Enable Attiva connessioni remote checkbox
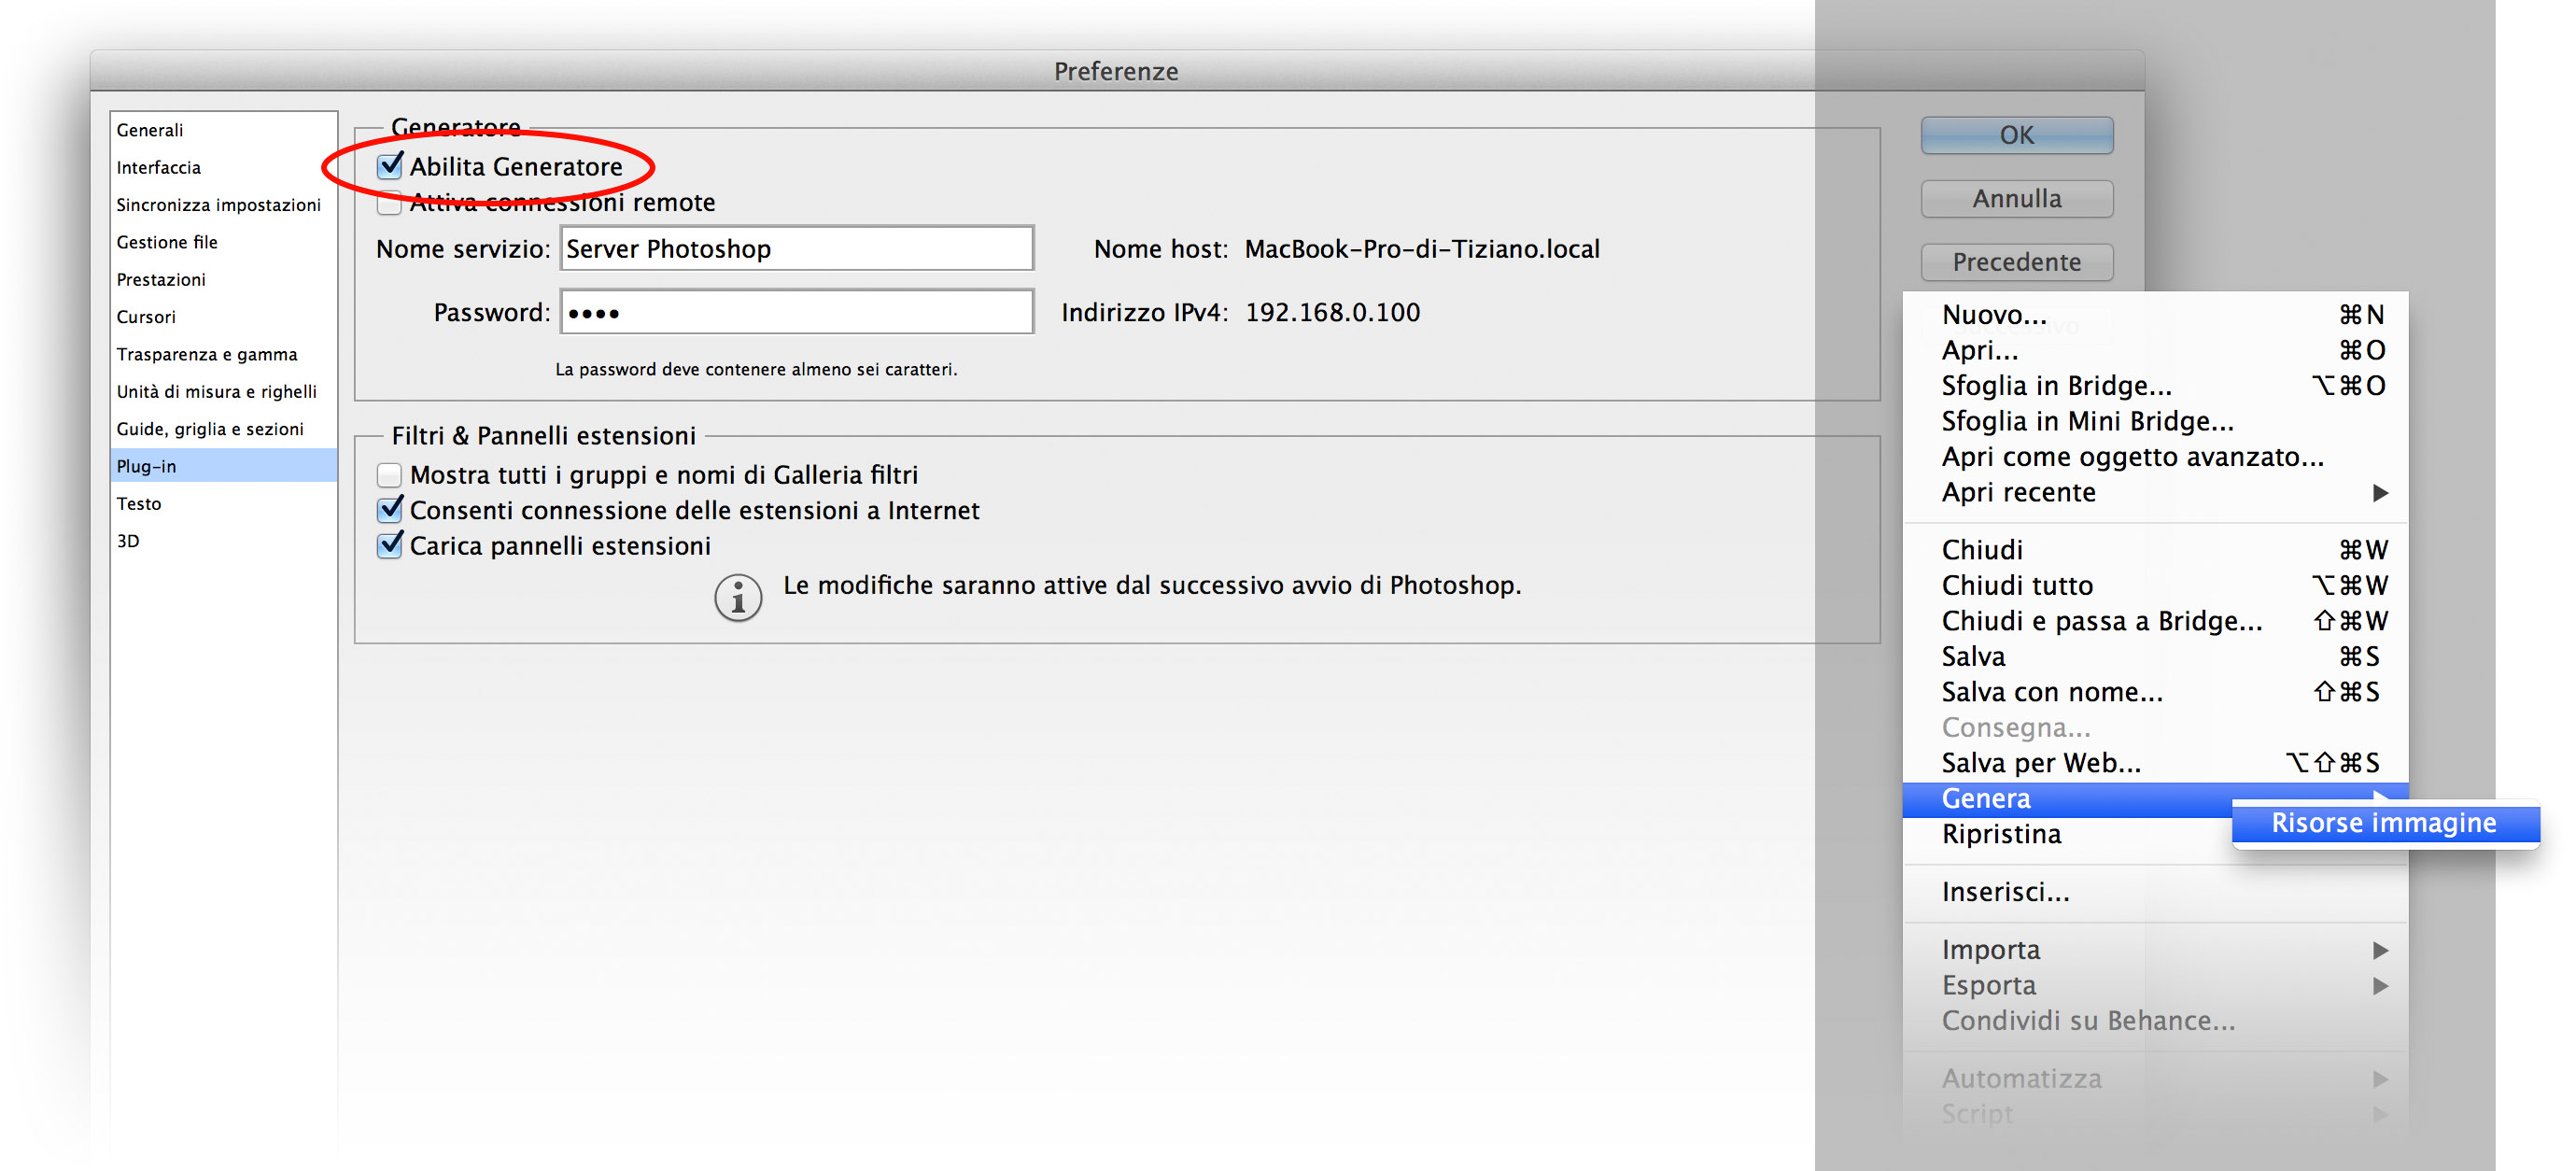 [390, 203]
